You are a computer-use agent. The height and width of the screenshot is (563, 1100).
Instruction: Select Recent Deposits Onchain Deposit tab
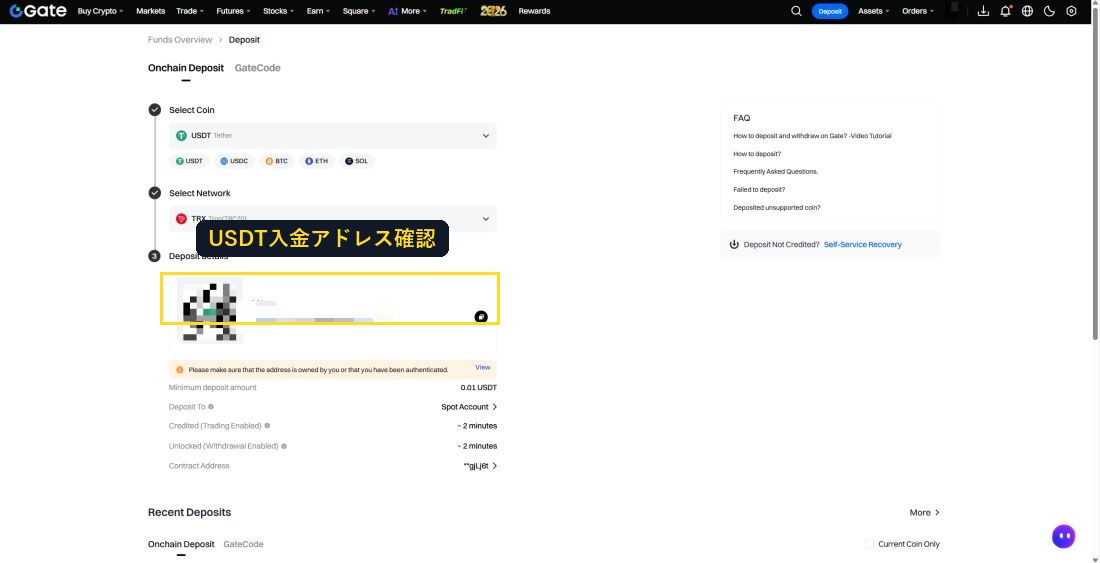pyautogui.click(x=181, y=544)
